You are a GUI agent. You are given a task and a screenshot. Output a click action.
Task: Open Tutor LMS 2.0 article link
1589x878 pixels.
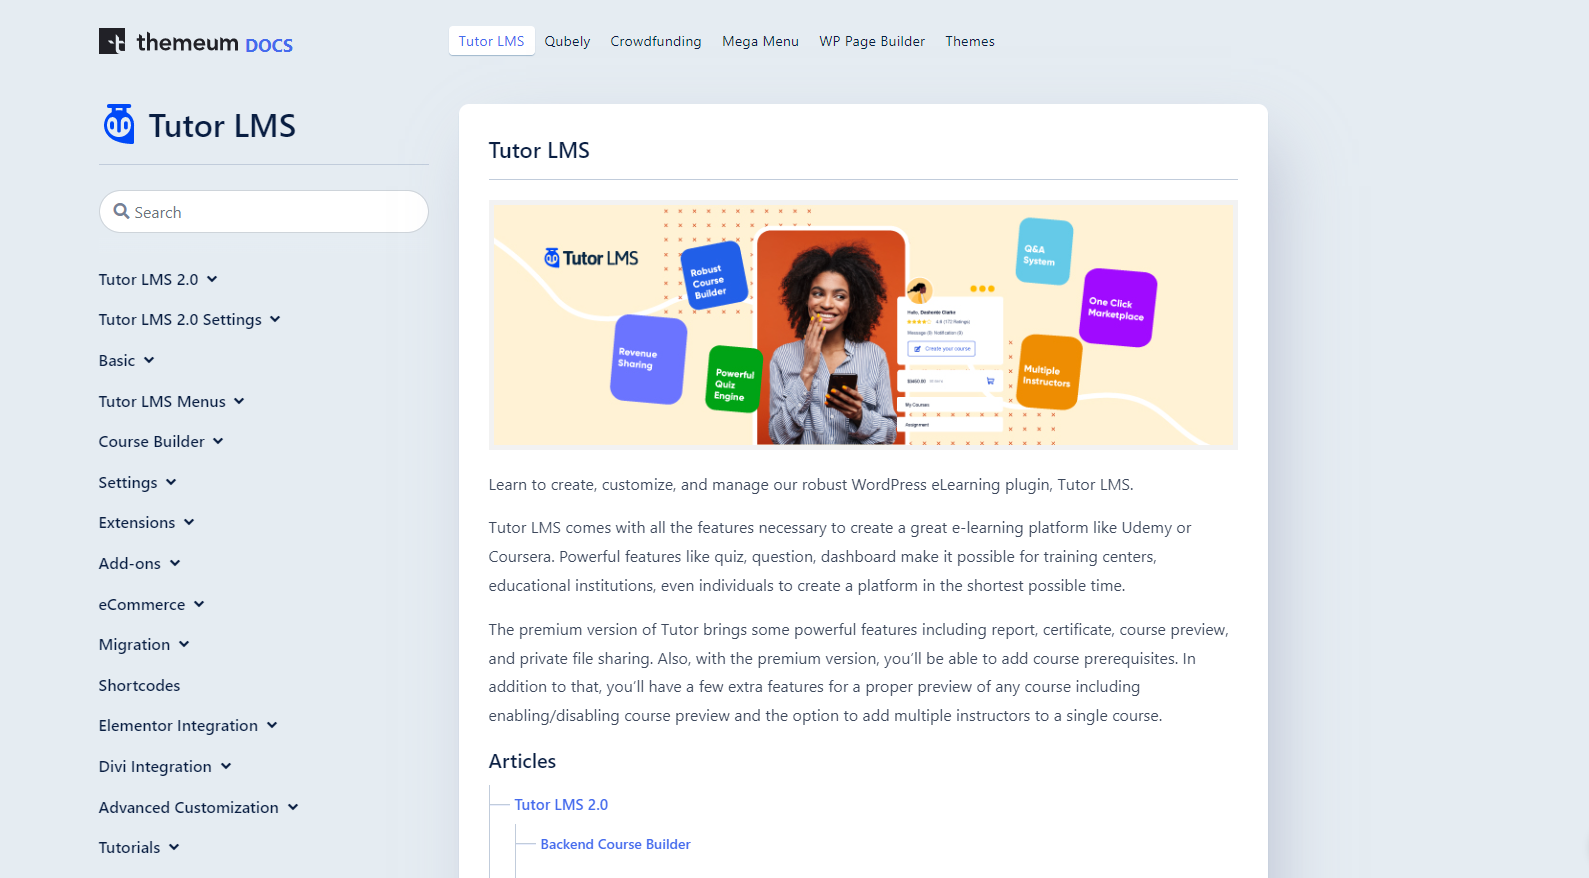pyautogui.click(x=561, y=804)
